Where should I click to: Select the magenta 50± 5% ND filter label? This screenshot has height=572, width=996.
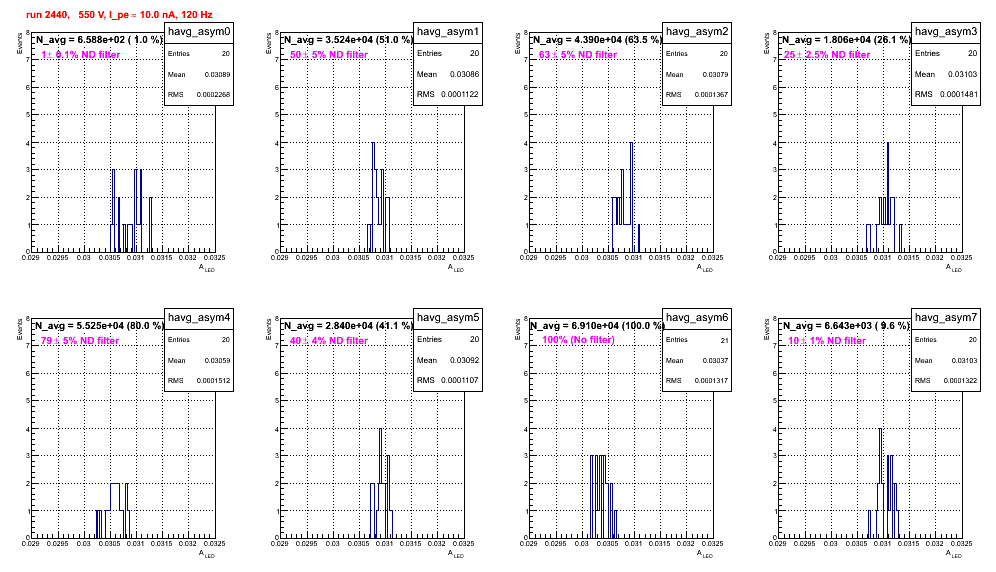[329, 55]
